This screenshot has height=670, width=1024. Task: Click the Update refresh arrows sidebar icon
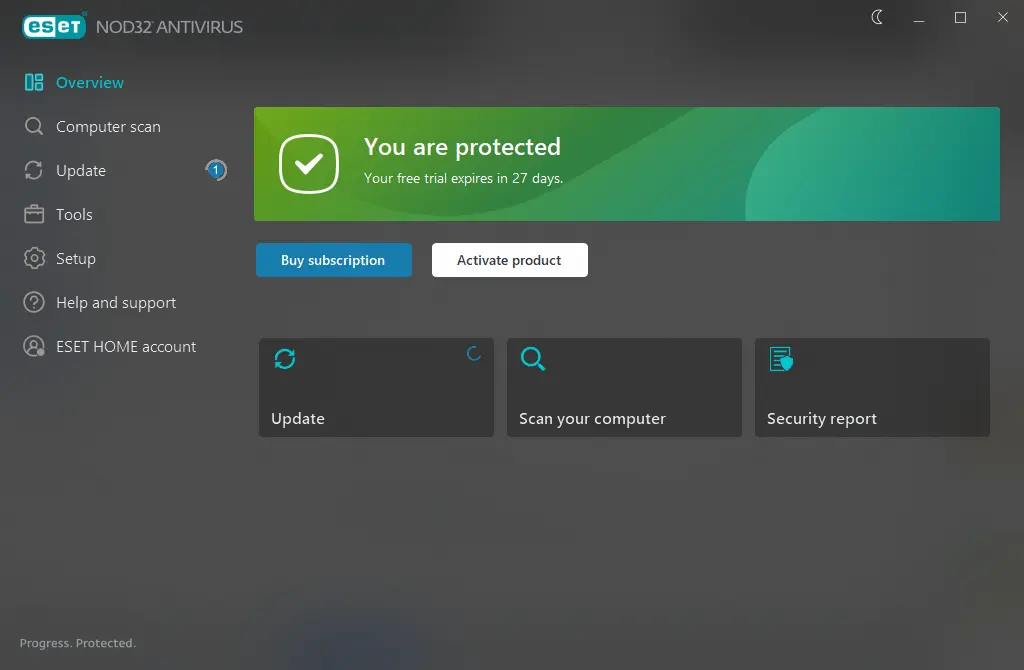(34, 170)
